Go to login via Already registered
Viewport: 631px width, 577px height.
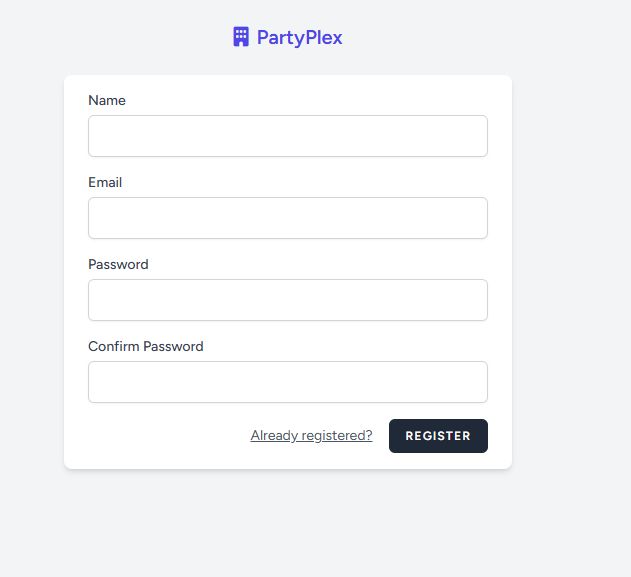click(x=311, y=436)
